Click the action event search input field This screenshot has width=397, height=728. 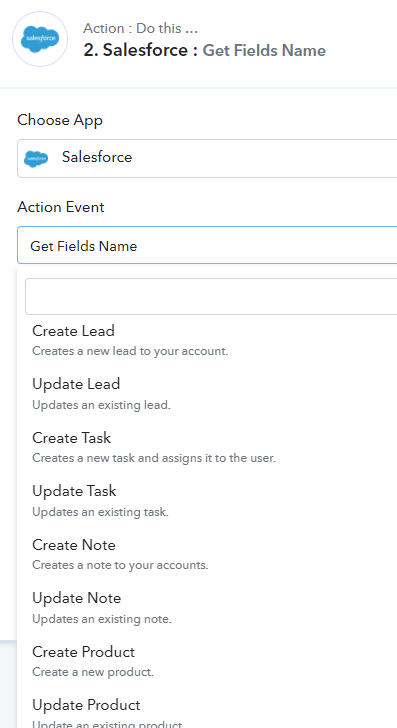tap(211, 297)
